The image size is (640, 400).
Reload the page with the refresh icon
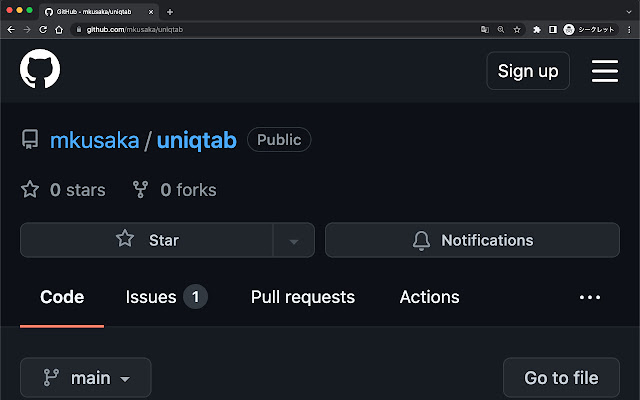pos(43,29)
